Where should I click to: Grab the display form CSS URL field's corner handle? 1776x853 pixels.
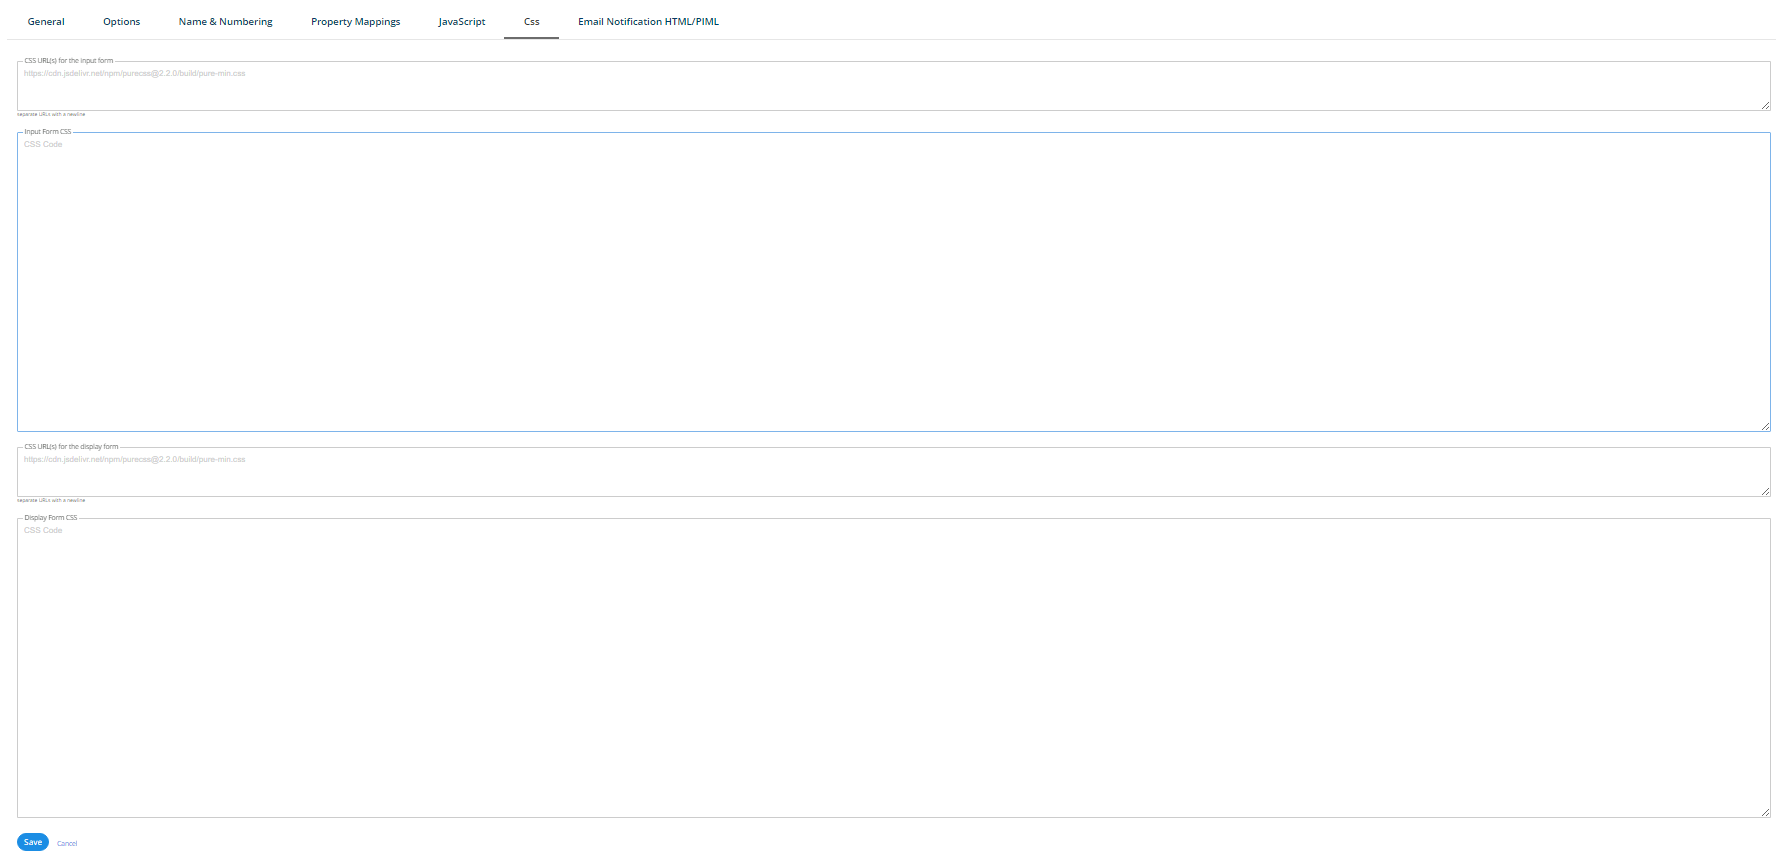[x=1765, y=491]
